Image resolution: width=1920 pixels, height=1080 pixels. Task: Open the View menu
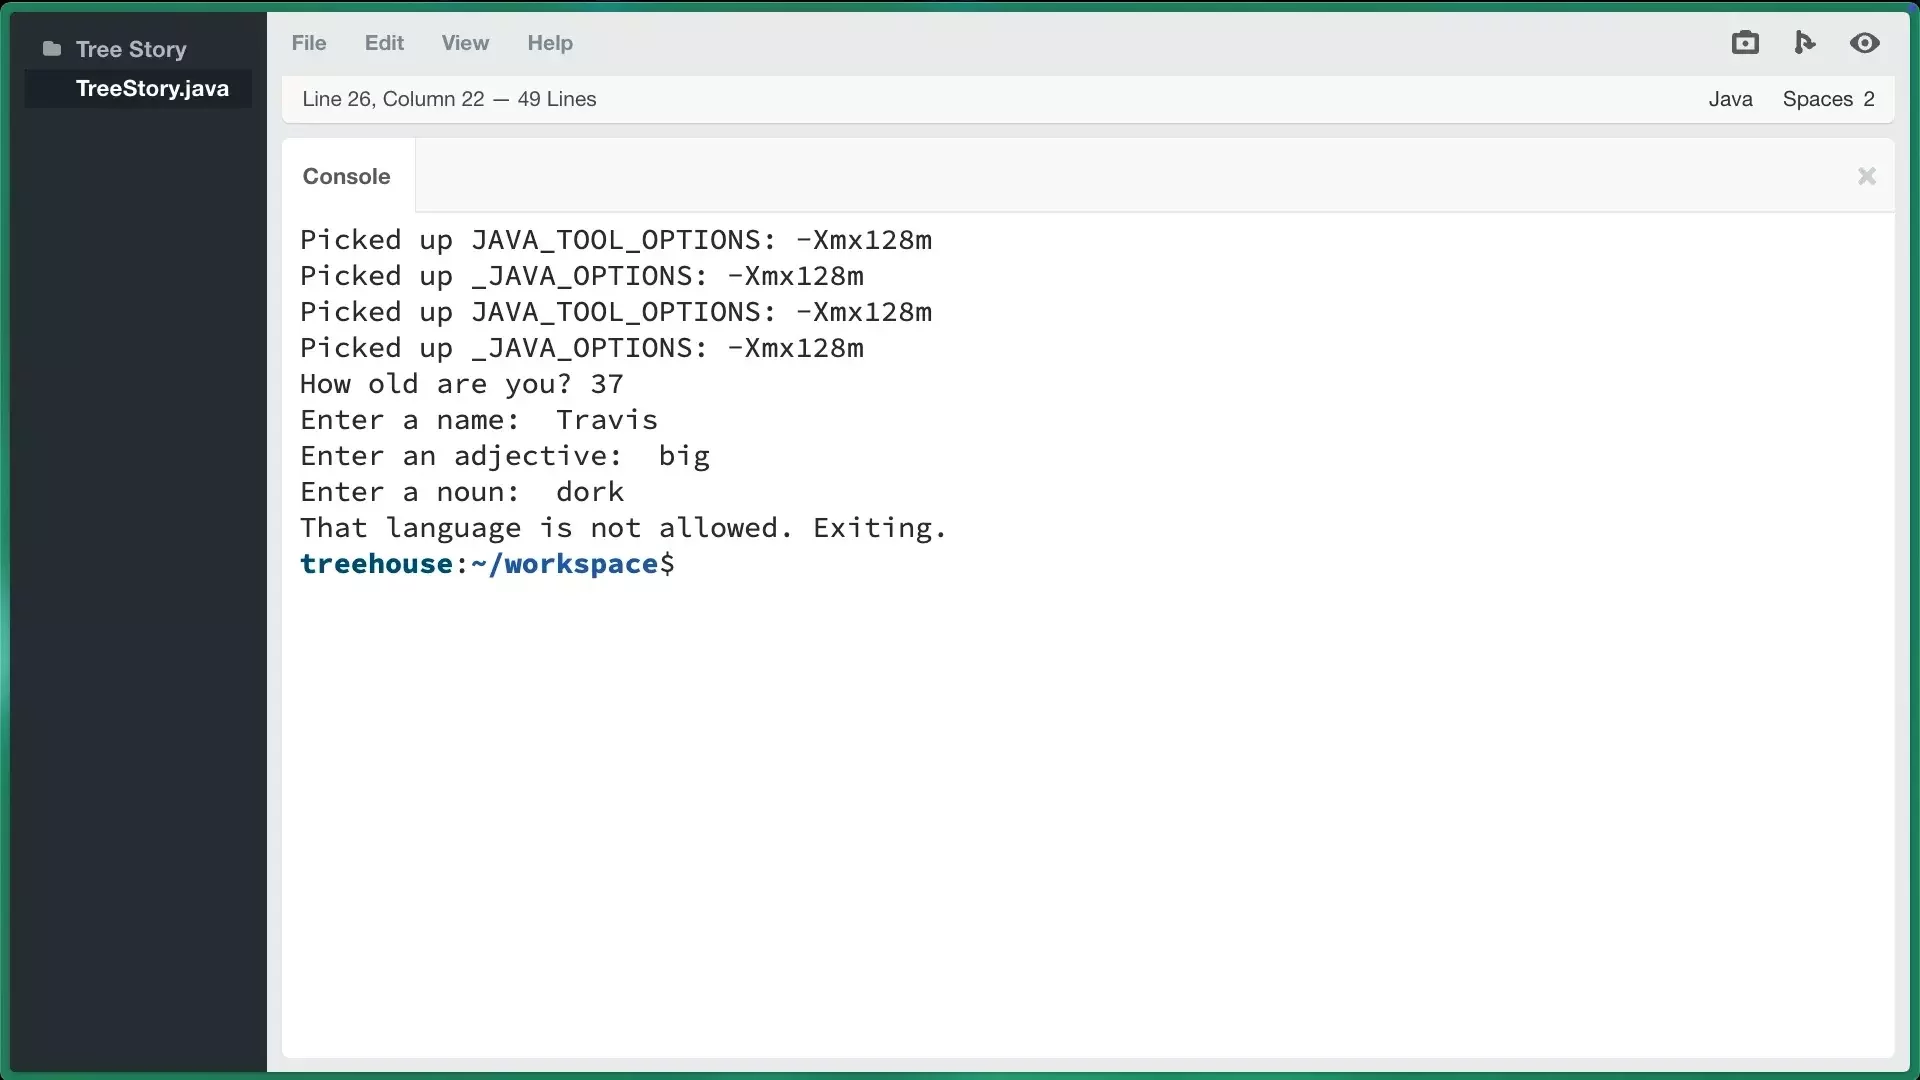465,43
